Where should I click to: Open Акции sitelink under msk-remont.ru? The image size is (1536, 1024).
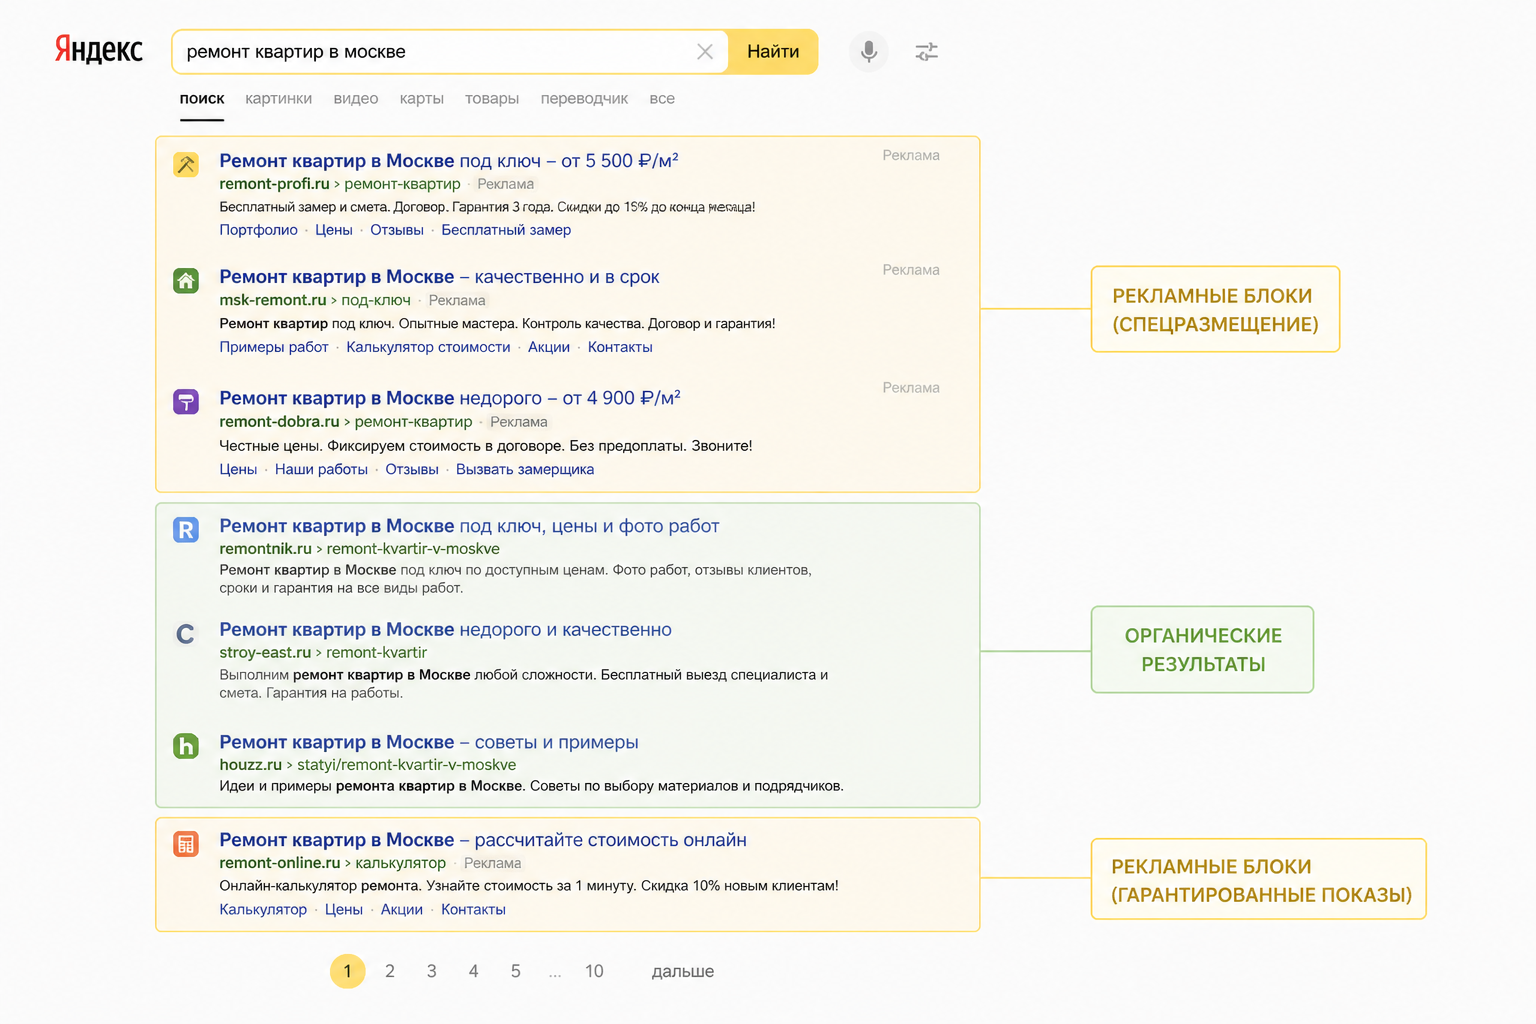549,347
